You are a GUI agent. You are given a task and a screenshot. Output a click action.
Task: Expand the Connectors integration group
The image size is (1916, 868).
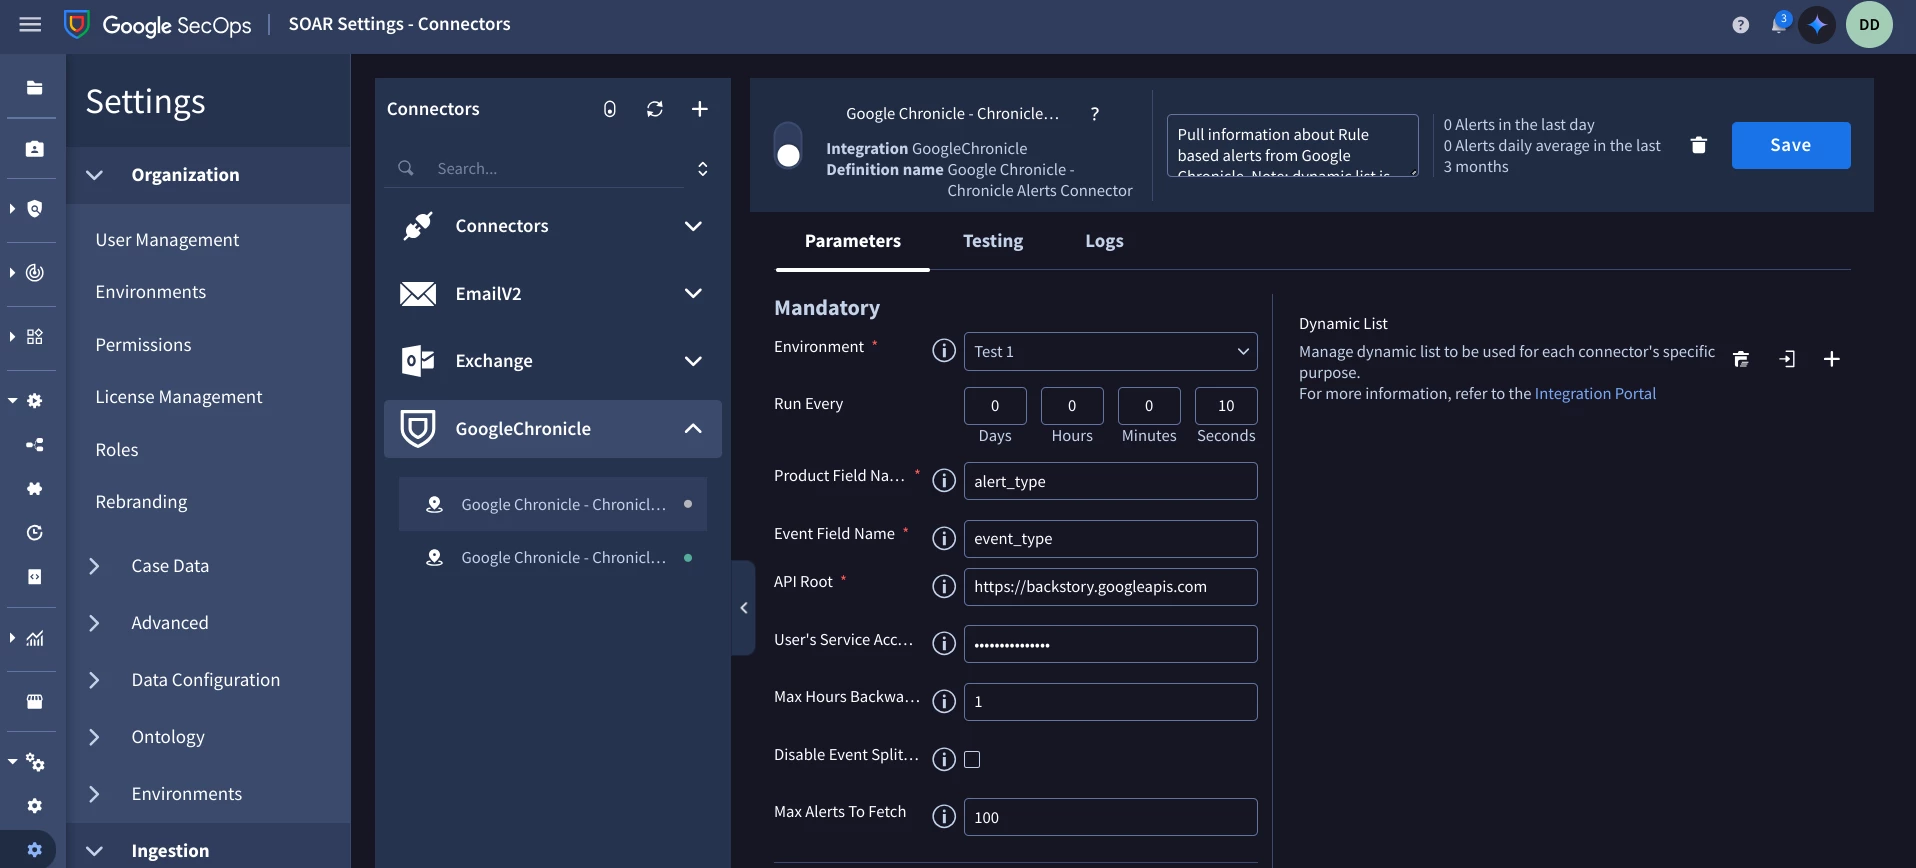tap(693, 226)
